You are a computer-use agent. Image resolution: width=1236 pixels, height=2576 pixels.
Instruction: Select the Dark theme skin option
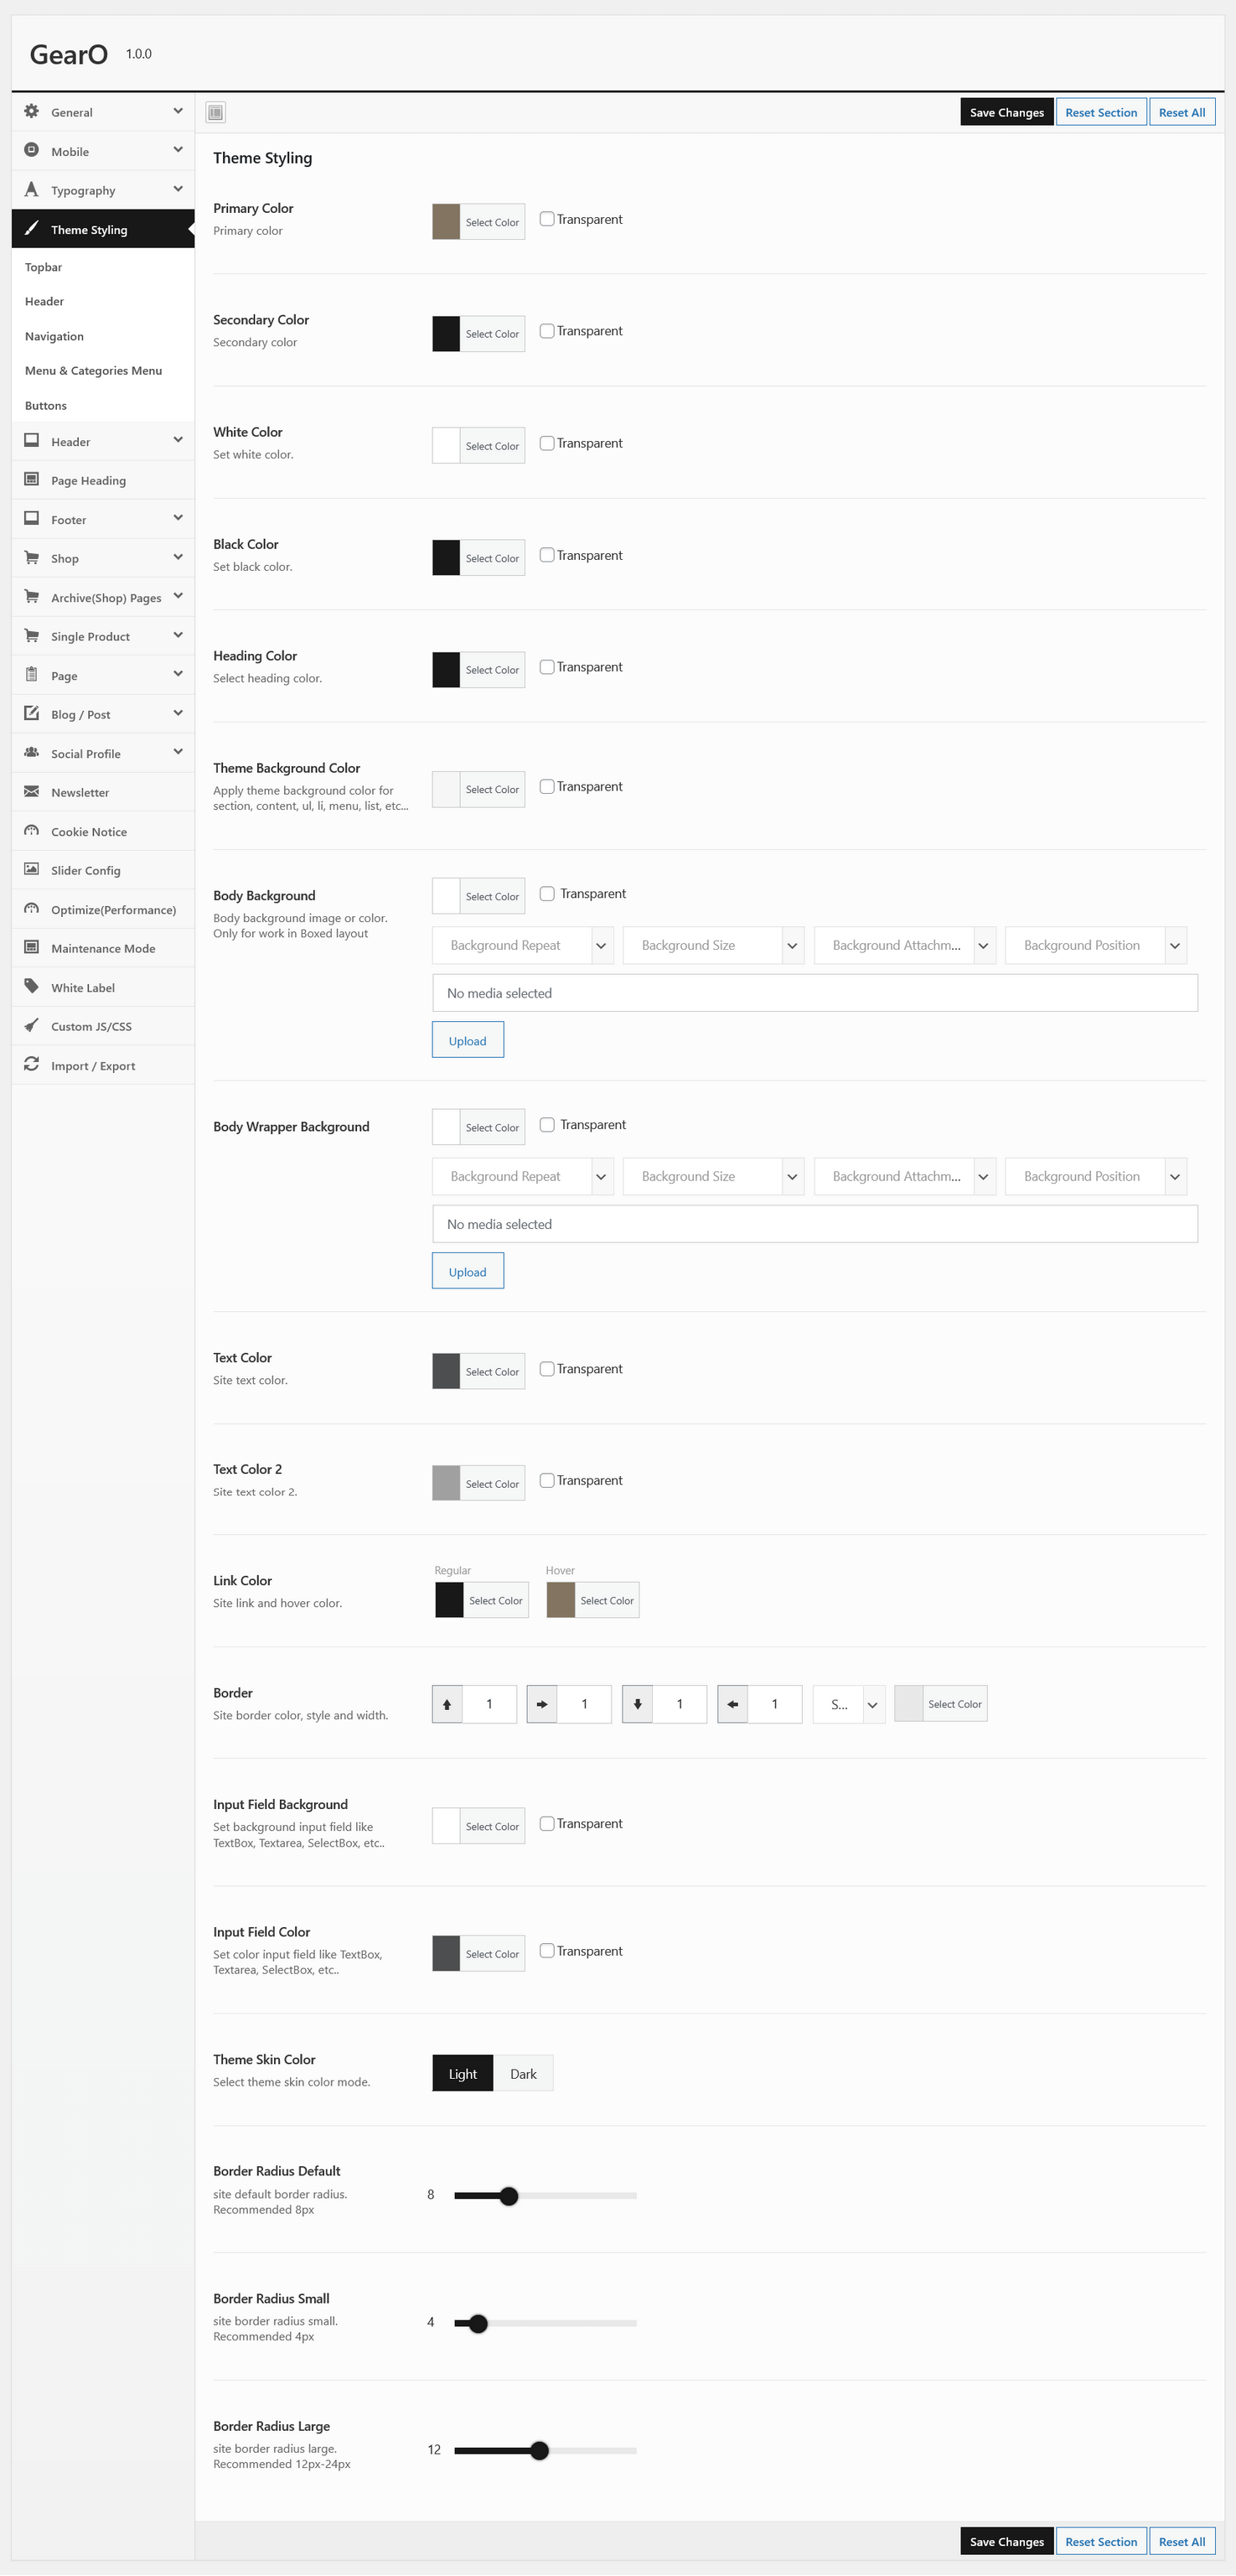coord(523,2073)
